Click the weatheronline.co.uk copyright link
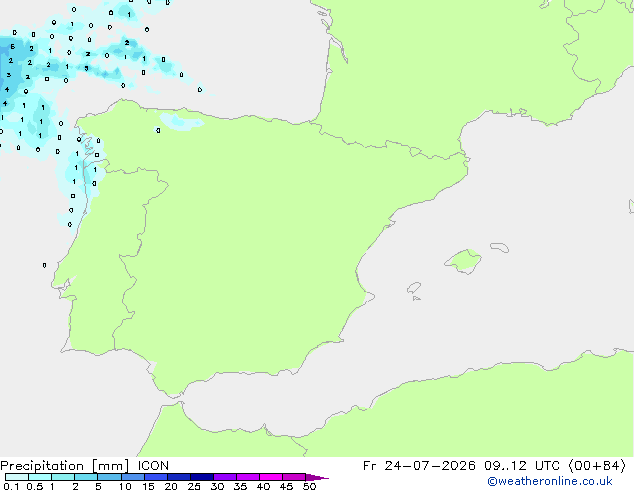The width and height of the screenshot is (634, 490). tap(549, 481)
